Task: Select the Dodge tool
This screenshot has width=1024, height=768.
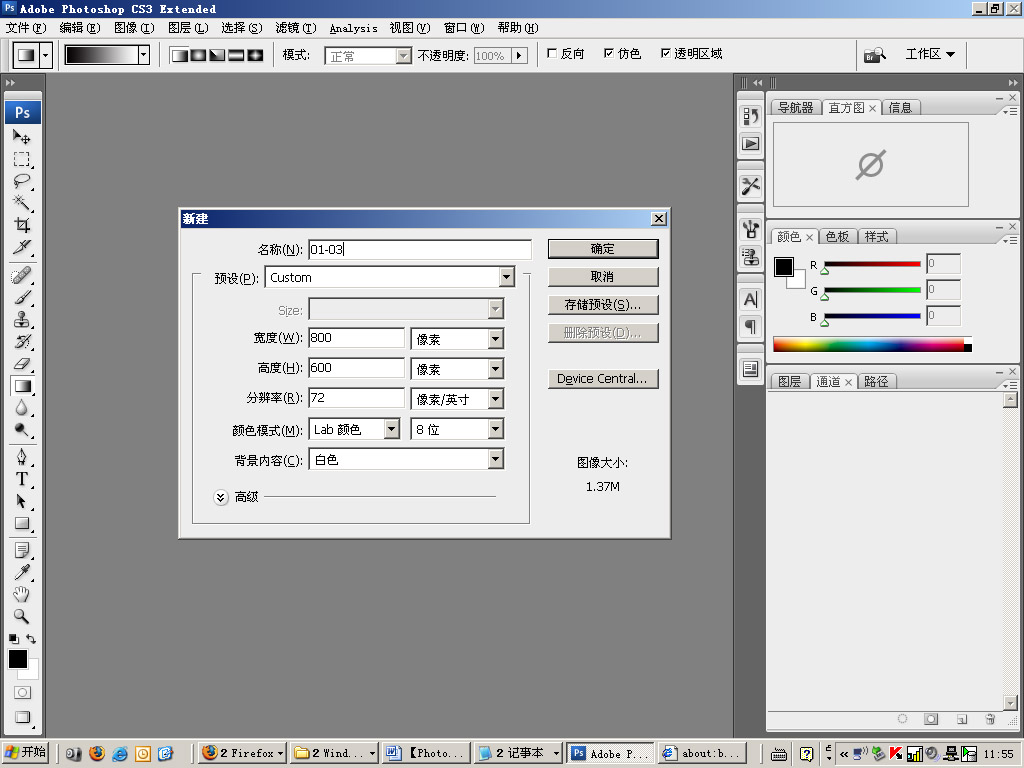Action: [22, 430]
